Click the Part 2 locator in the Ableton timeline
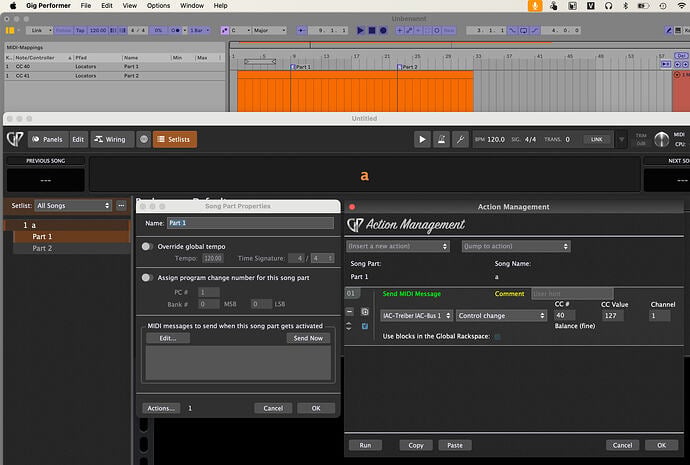 pos(407,67)
